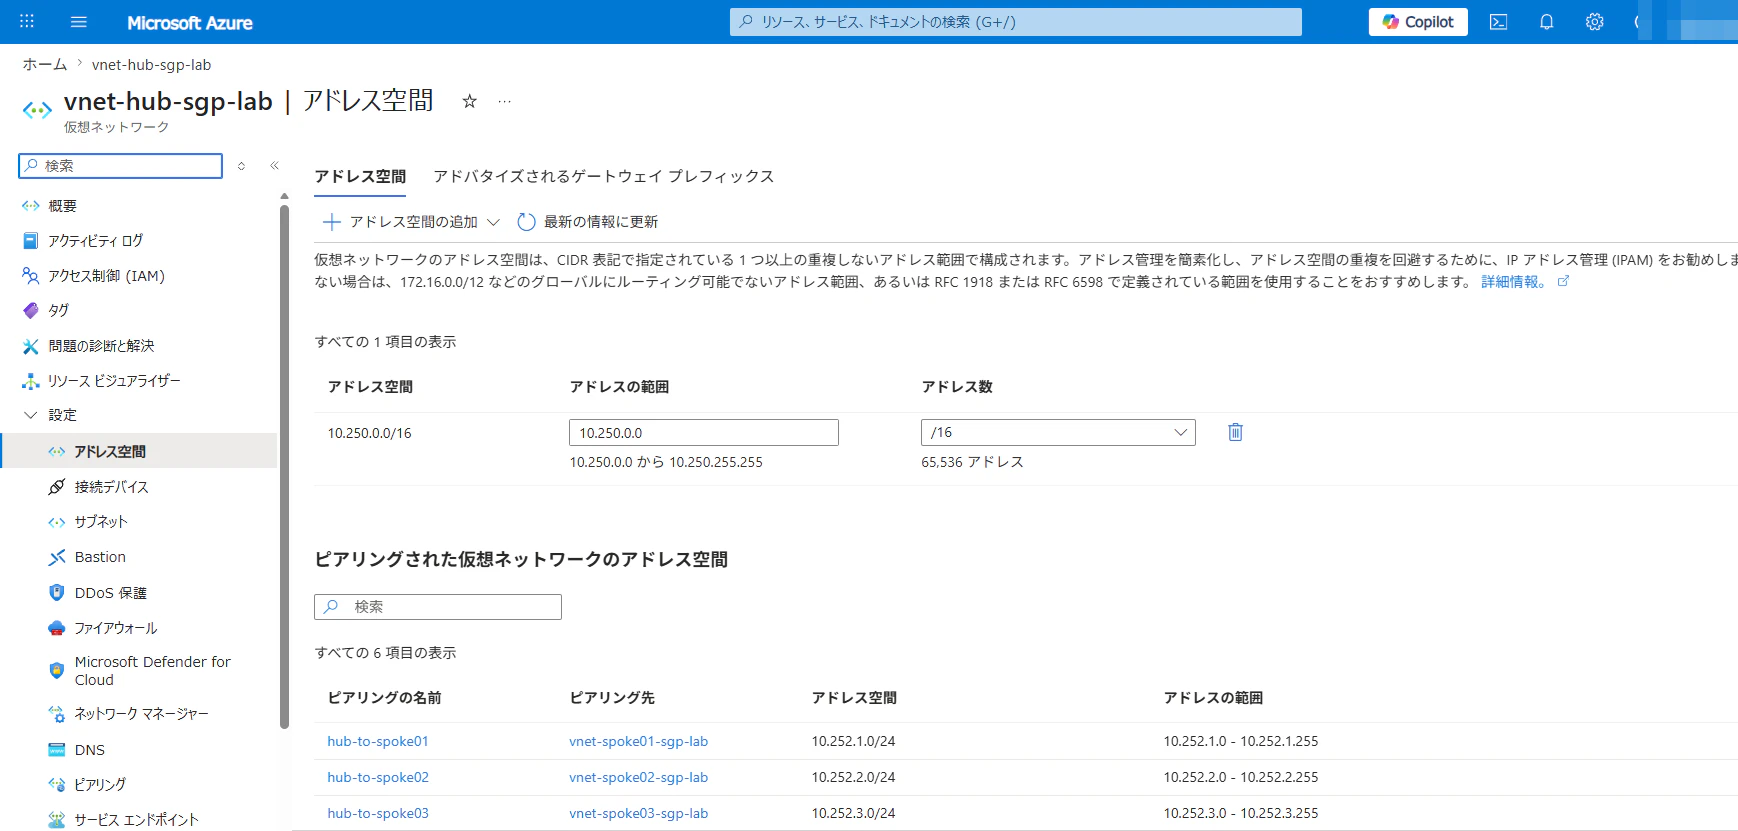This screenshot has width=1738, height=831.
Task: Open the apps grid launcher icon
Action: (27, 22)
